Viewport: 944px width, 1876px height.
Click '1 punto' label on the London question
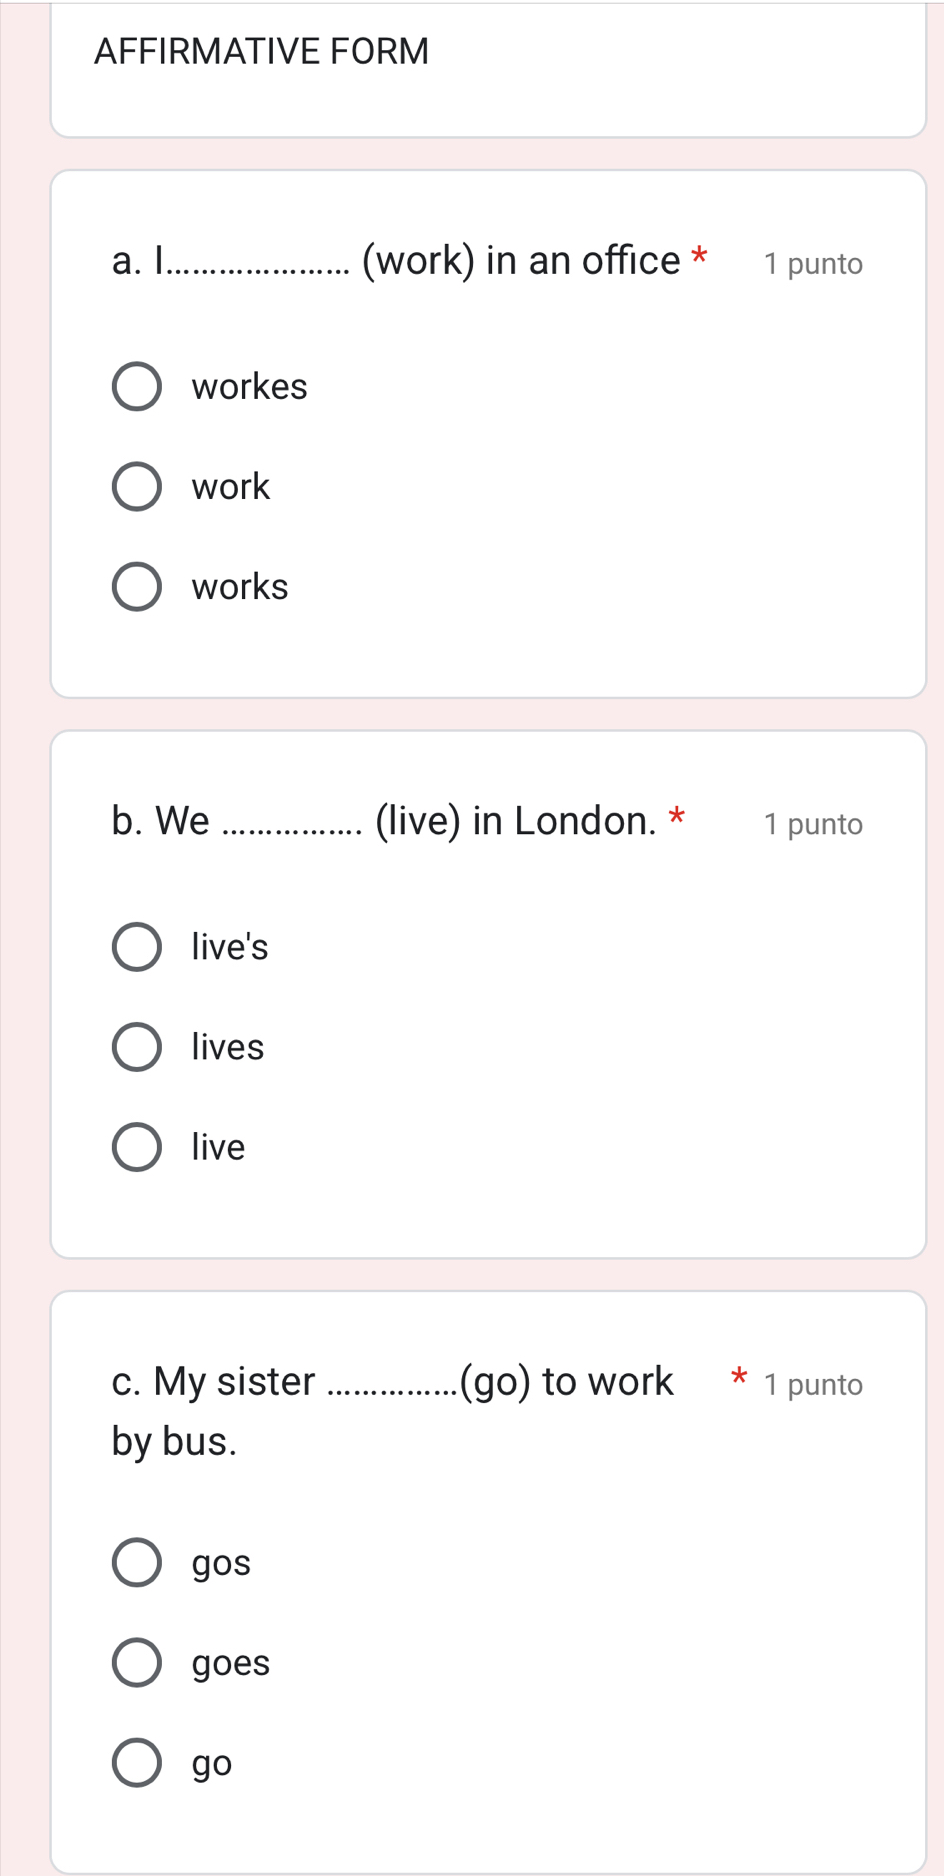812,824
